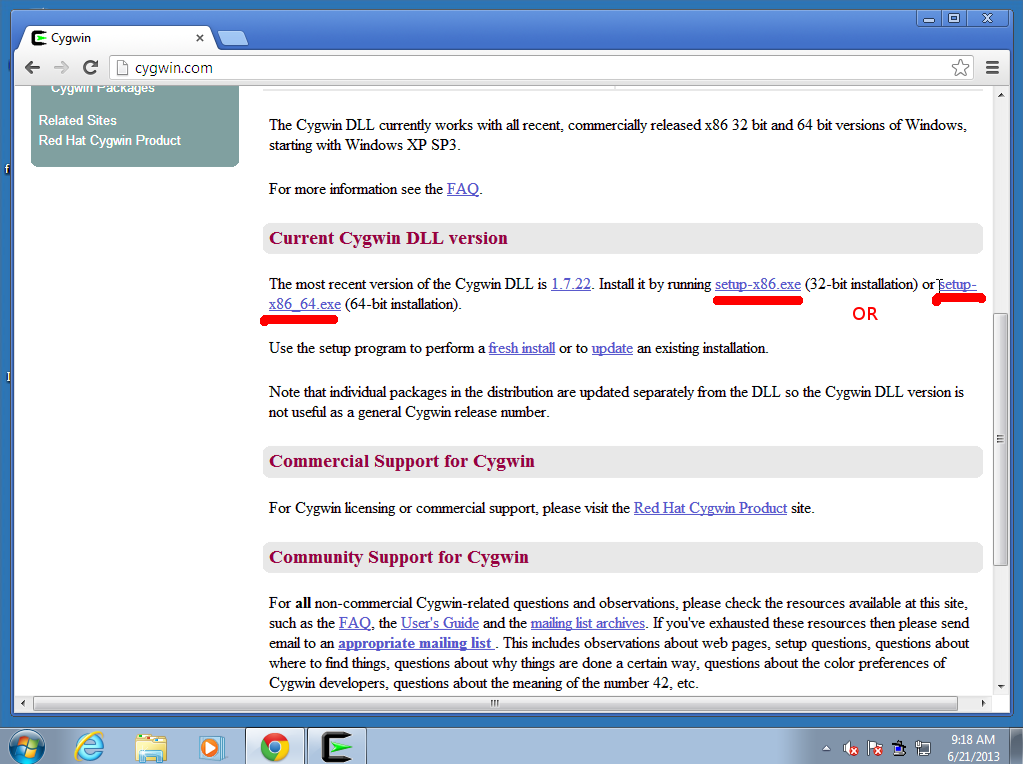Screen dimensions: 1023x764
Task: Open Red Hat Cygwin Product sidebar link
Action: tap(110, 140)
